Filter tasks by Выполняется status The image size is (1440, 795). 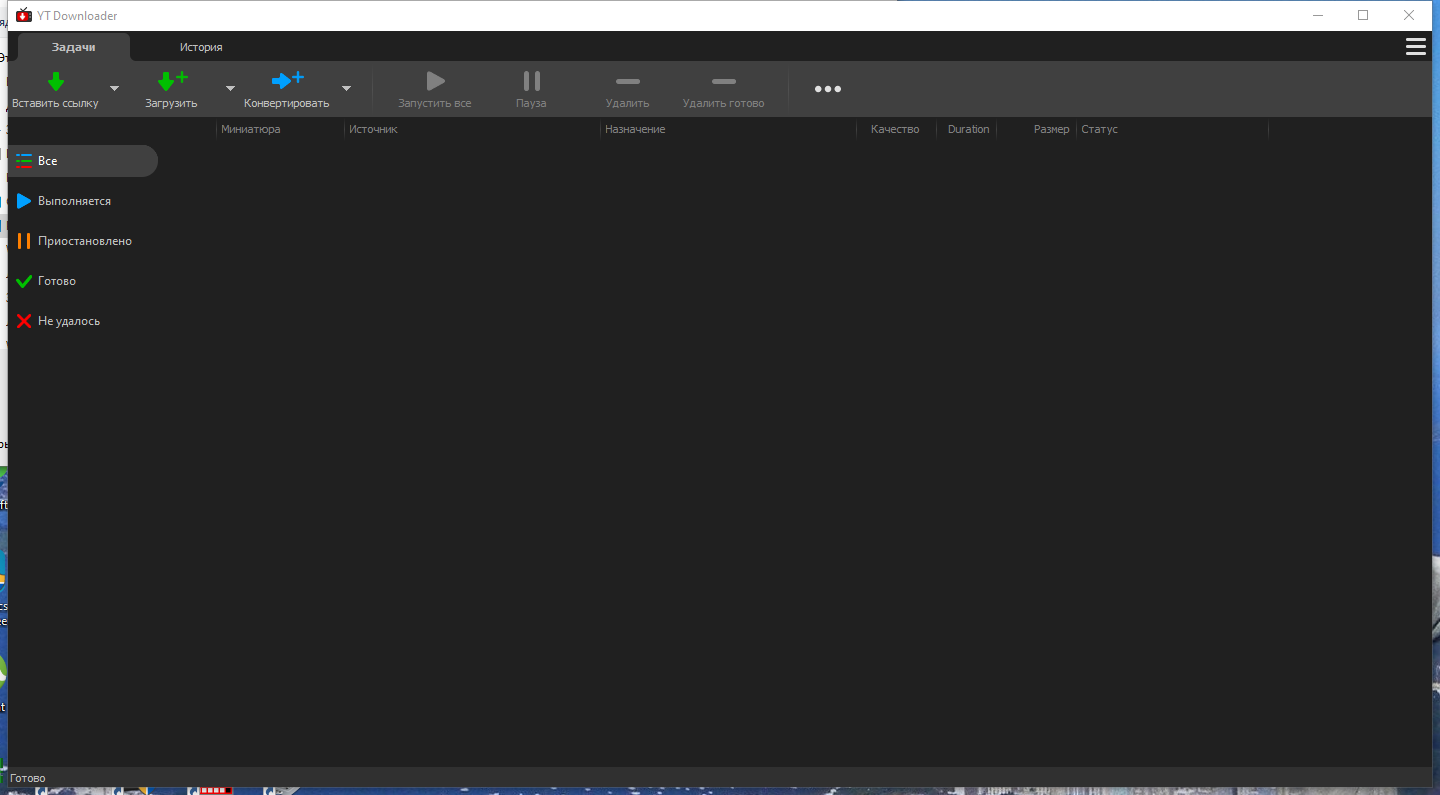point(72,200)
